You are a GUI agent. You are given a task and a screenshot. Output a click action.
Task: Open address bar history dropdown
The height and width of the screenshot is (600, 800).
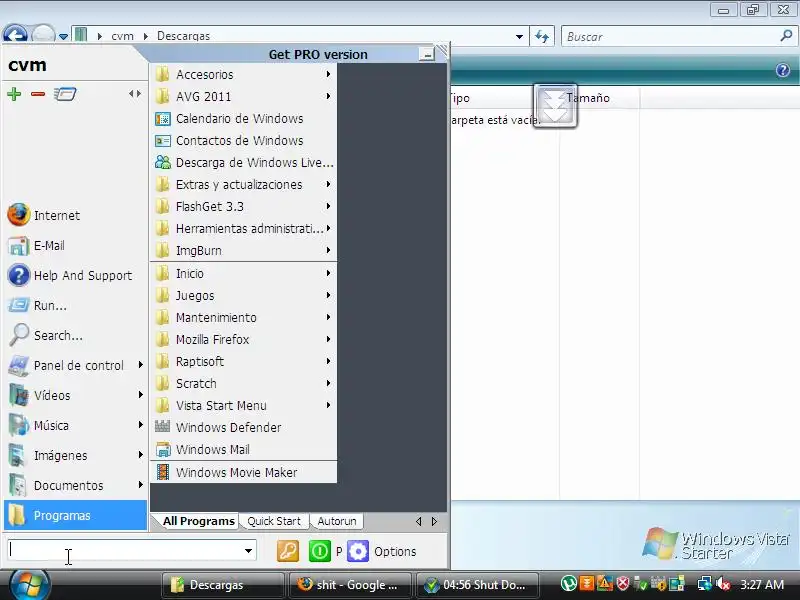pyautogui.click(x=519, y=36)
